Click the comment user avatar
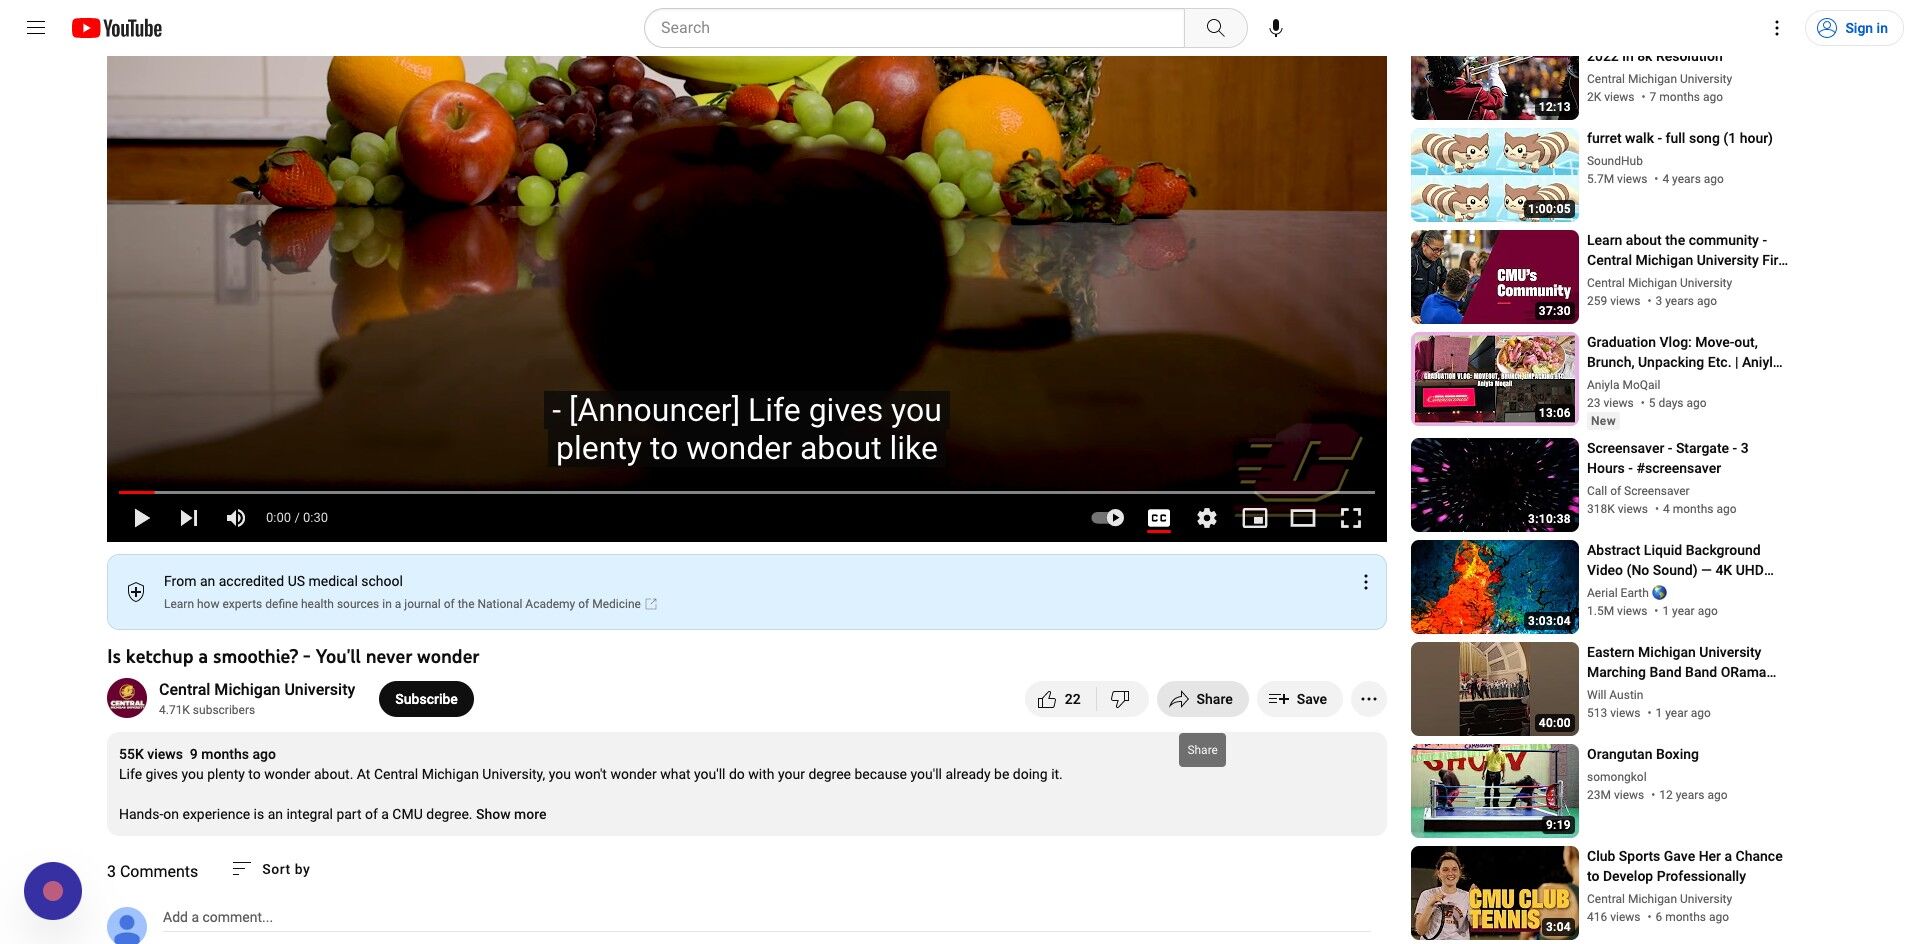 127,925
